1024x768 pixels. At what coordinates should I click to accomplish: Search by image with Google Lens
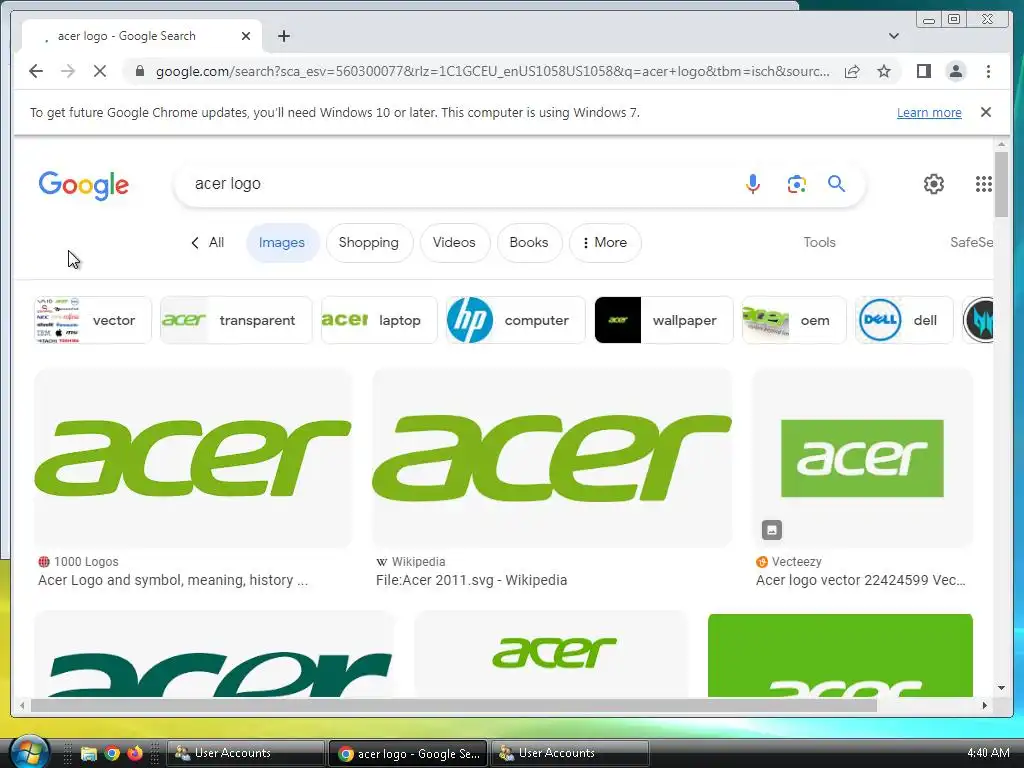[796, 184]
